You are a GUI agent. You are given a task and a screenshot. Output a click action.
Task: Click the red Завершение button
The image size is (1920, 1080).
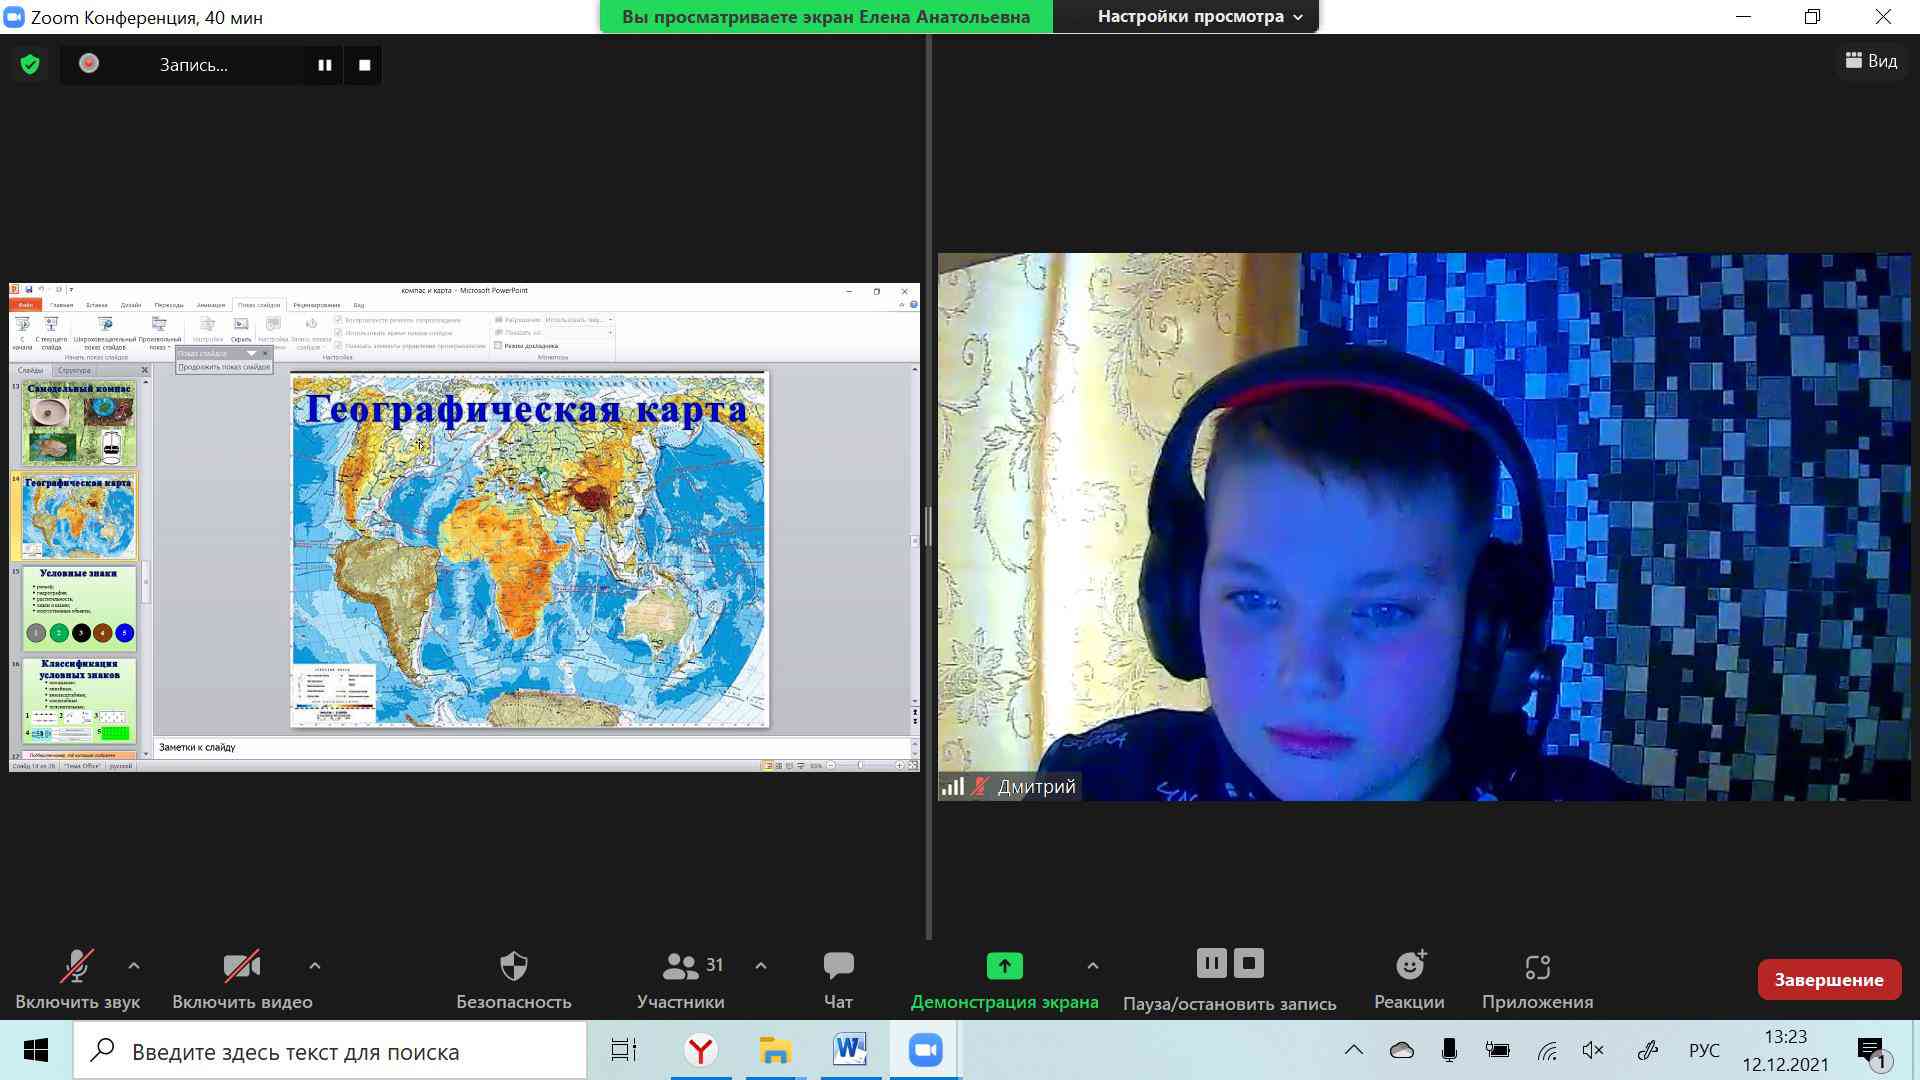point(1828,980)
